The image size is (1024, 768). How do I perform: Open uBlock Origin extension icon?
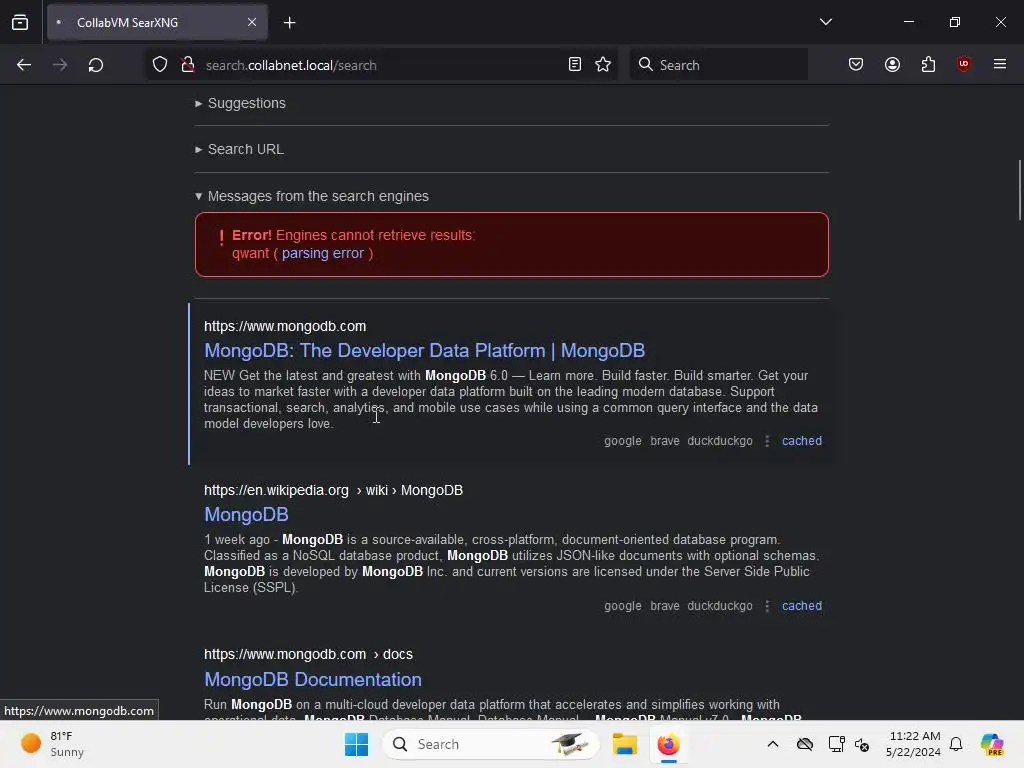pyautogui.click(x=964, y=64)
